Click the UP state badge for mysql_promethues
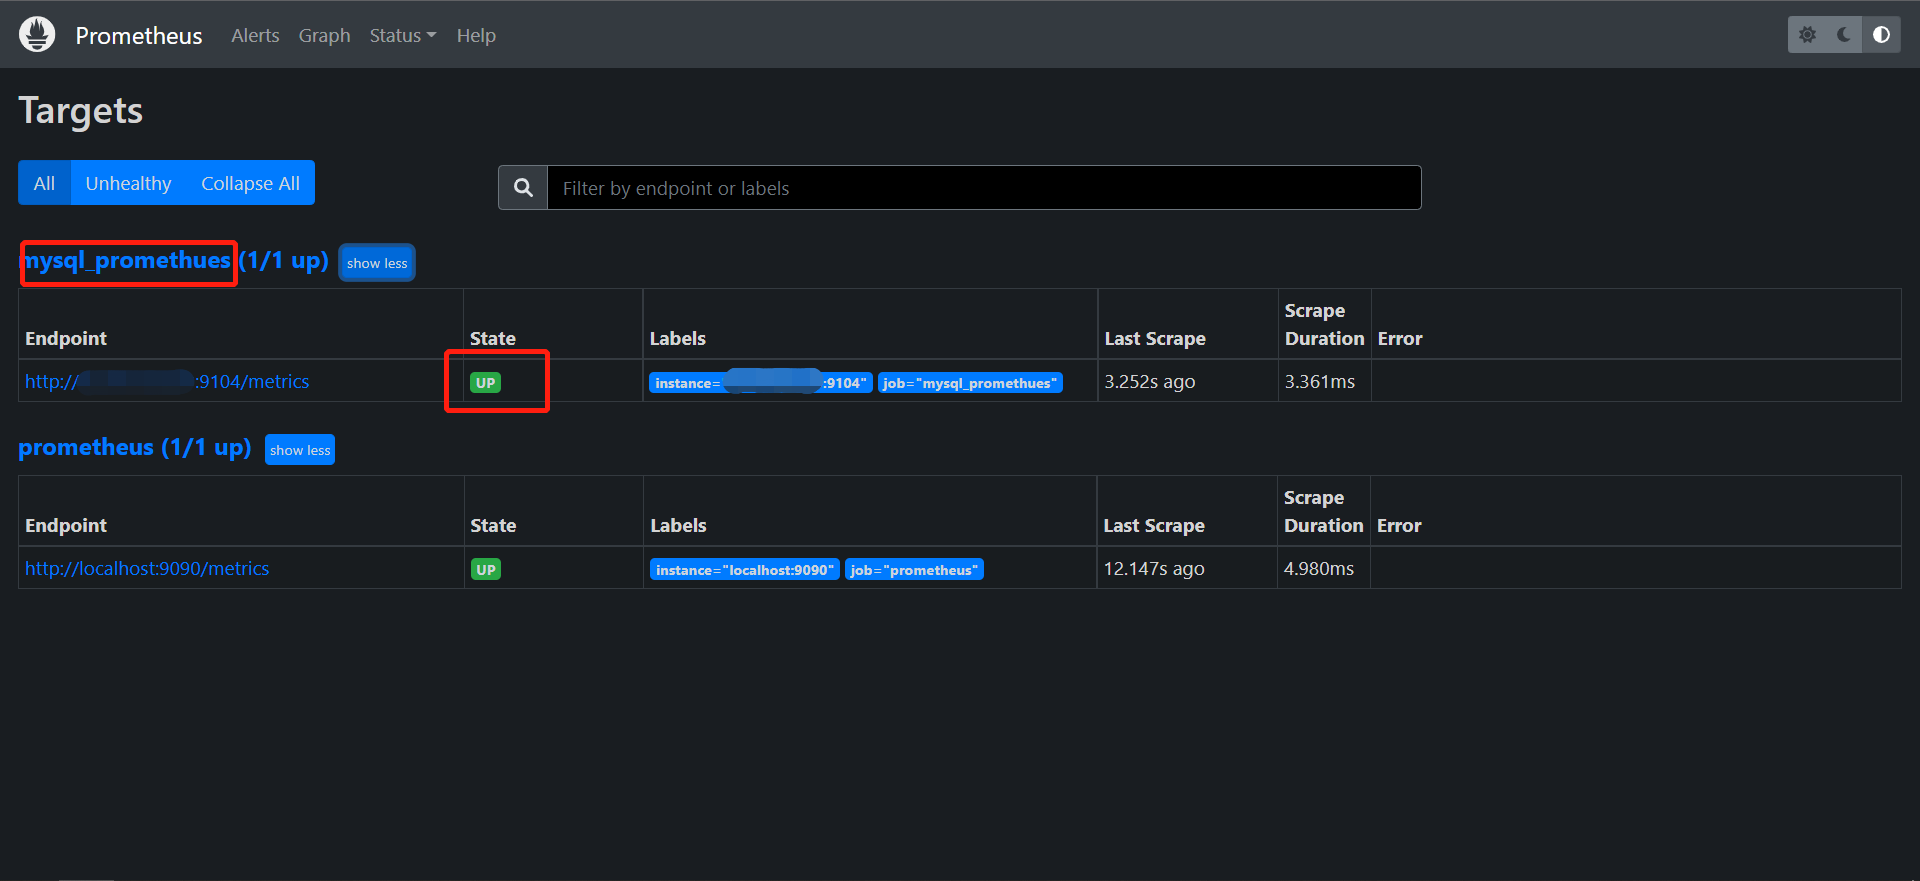This screenshot has width=1920, height=881. (485, 382)
